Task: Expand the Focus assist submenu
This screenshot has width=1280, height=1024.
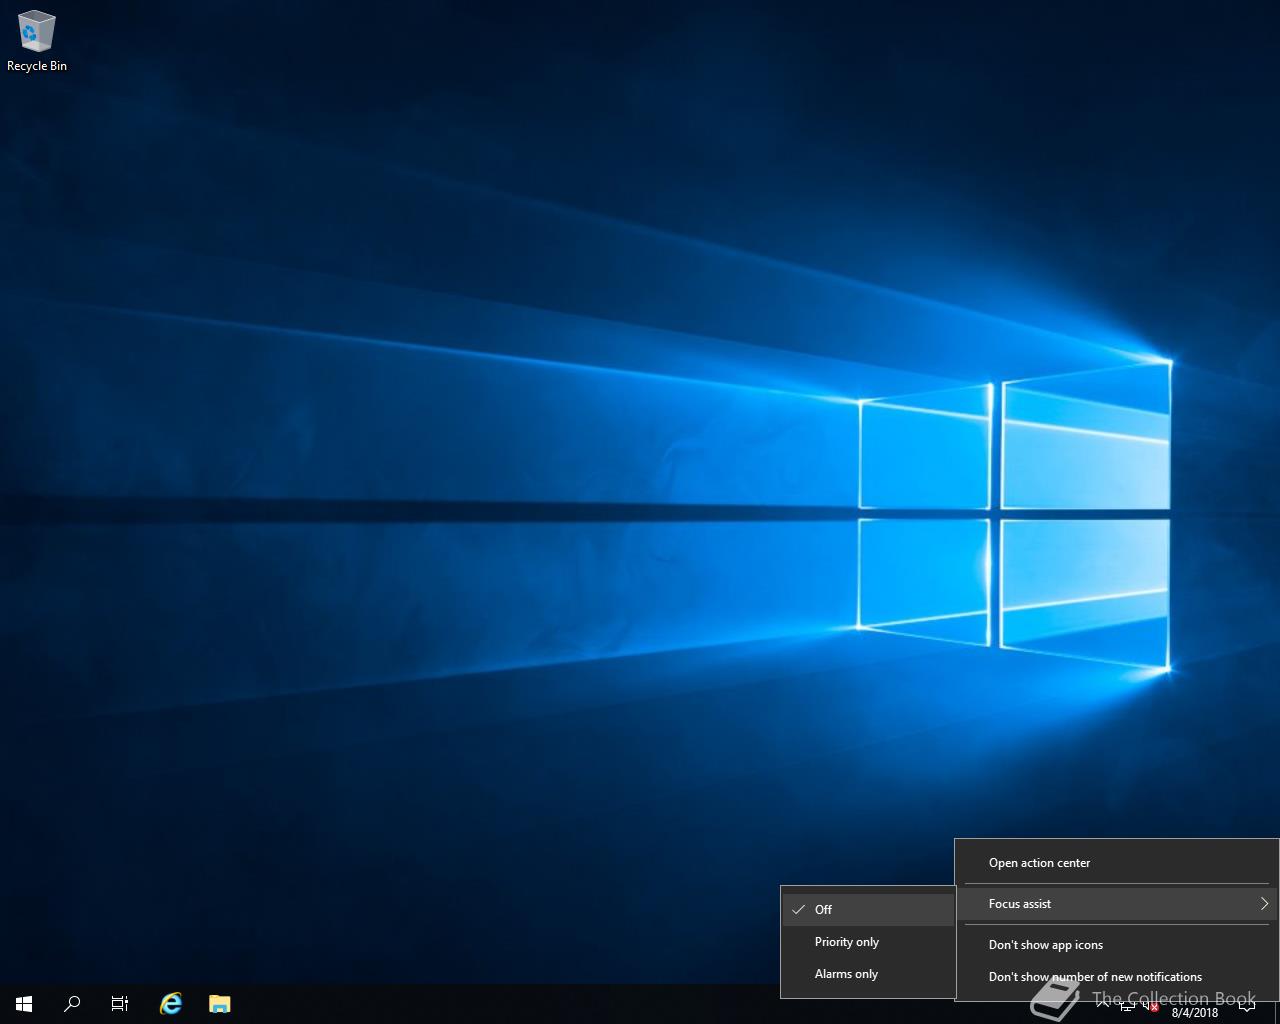Action: [x=1116, y=904]
